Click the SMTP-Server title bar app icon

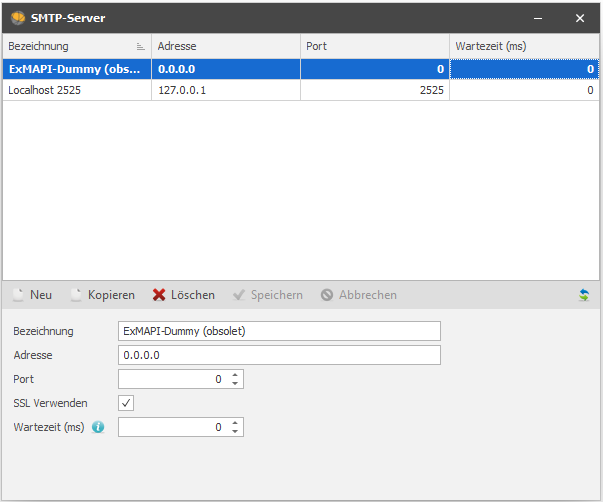click(x=17, y=18)
